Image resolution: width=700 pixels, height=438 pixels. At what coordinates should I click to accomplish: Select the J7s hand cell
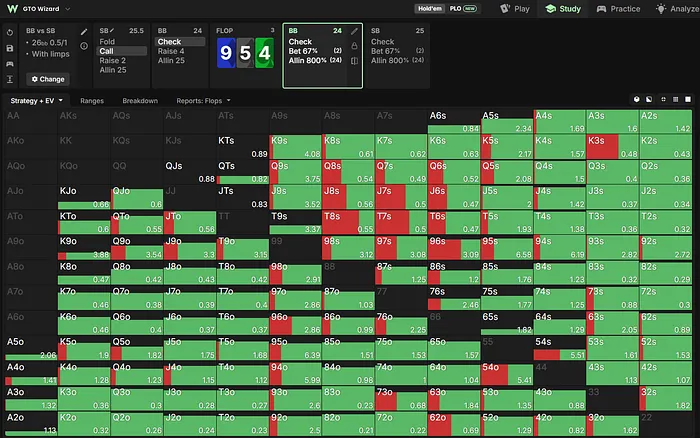tap(401, 197)
